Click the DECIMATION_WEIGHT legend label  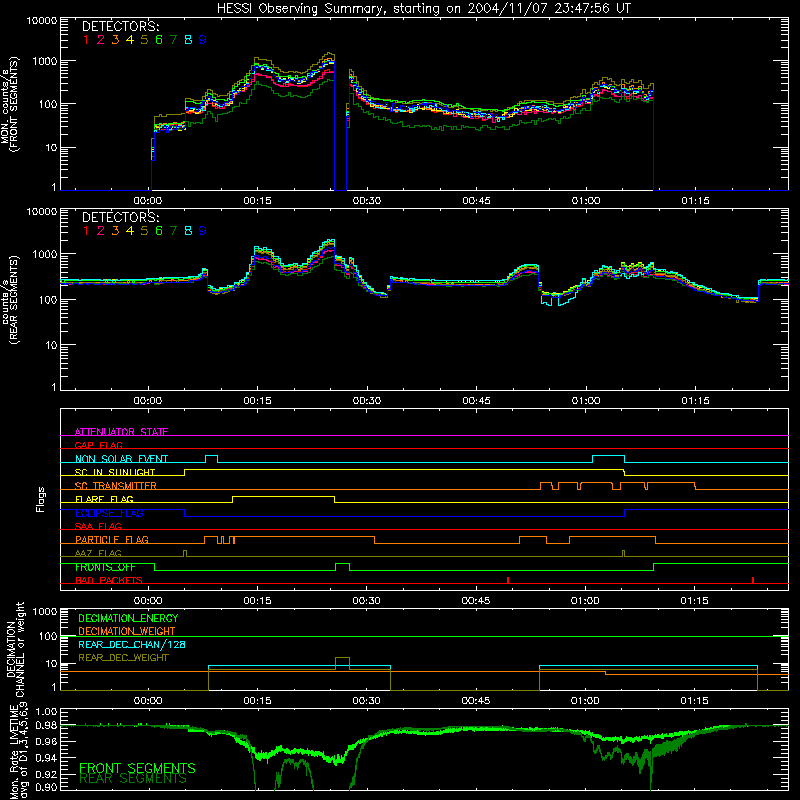coord(127,631)
